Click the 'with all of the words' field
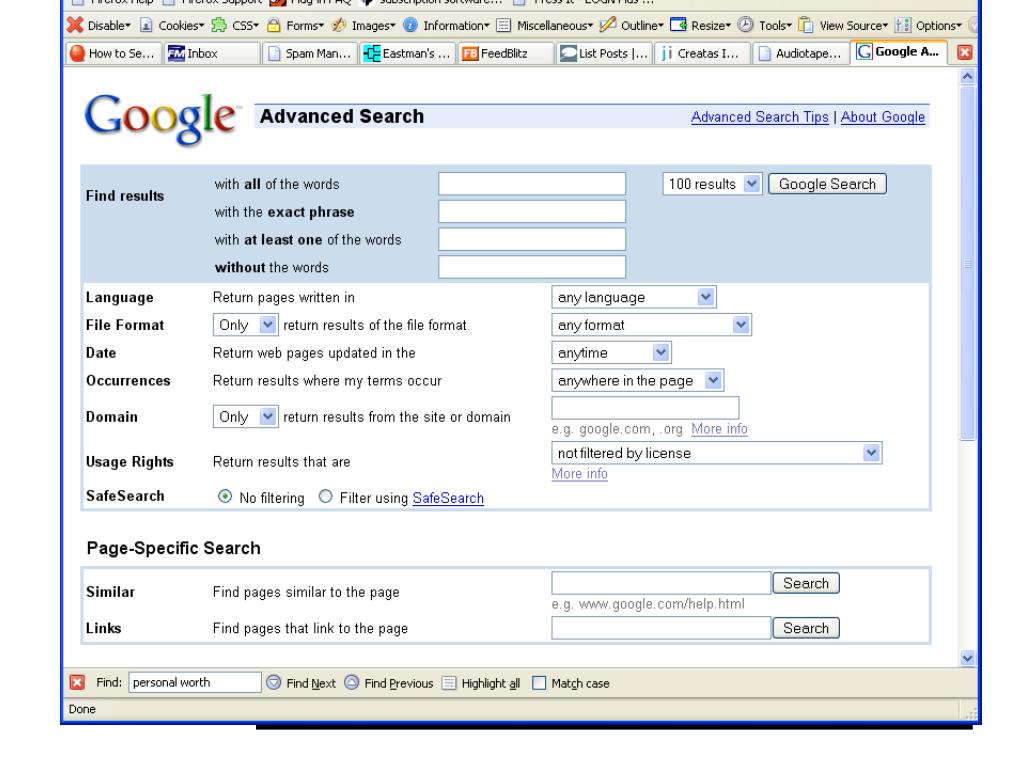 click(532, 184)
